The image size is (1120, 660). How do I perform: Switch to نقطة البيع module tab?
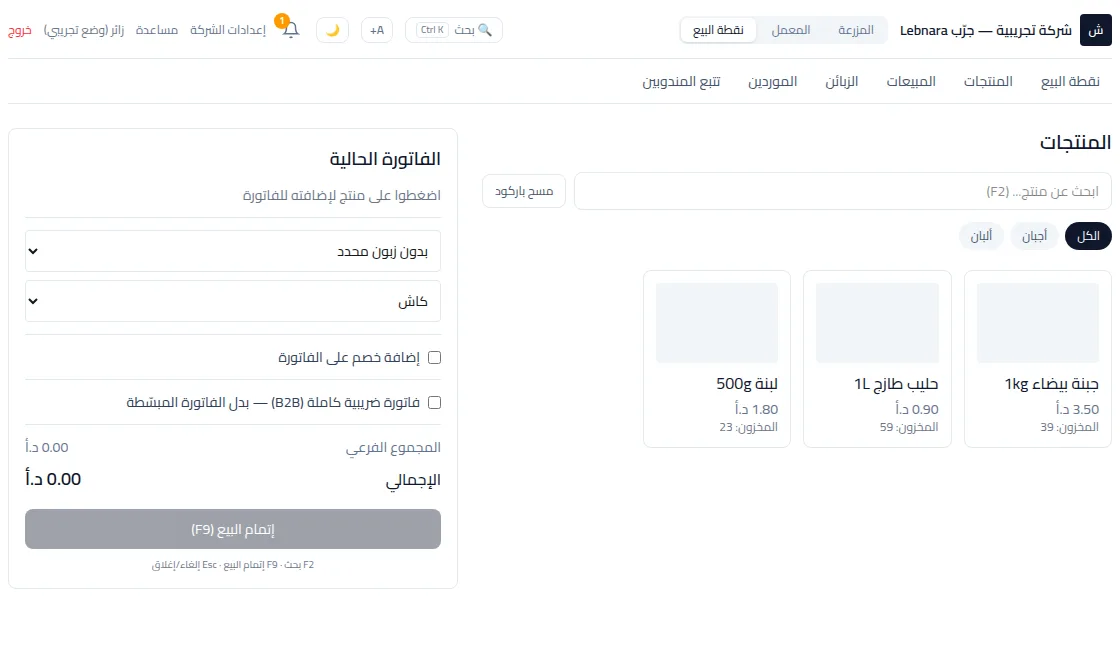(x=718, y=30)
